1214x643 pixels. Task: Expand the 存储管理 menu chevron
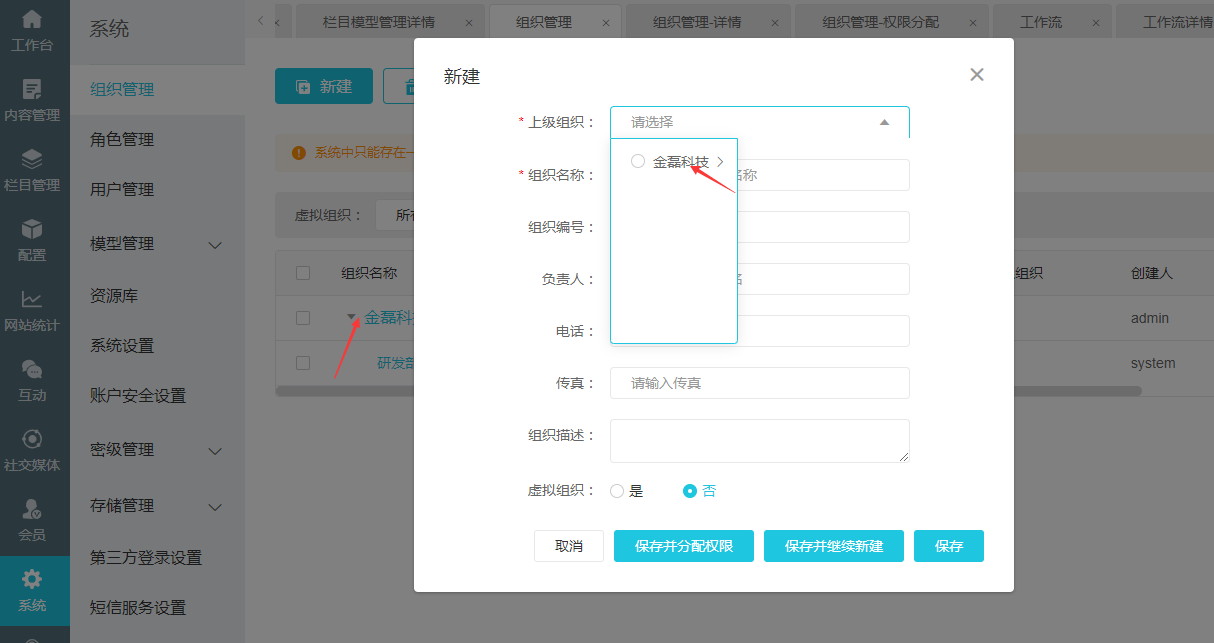click(215, 507)
